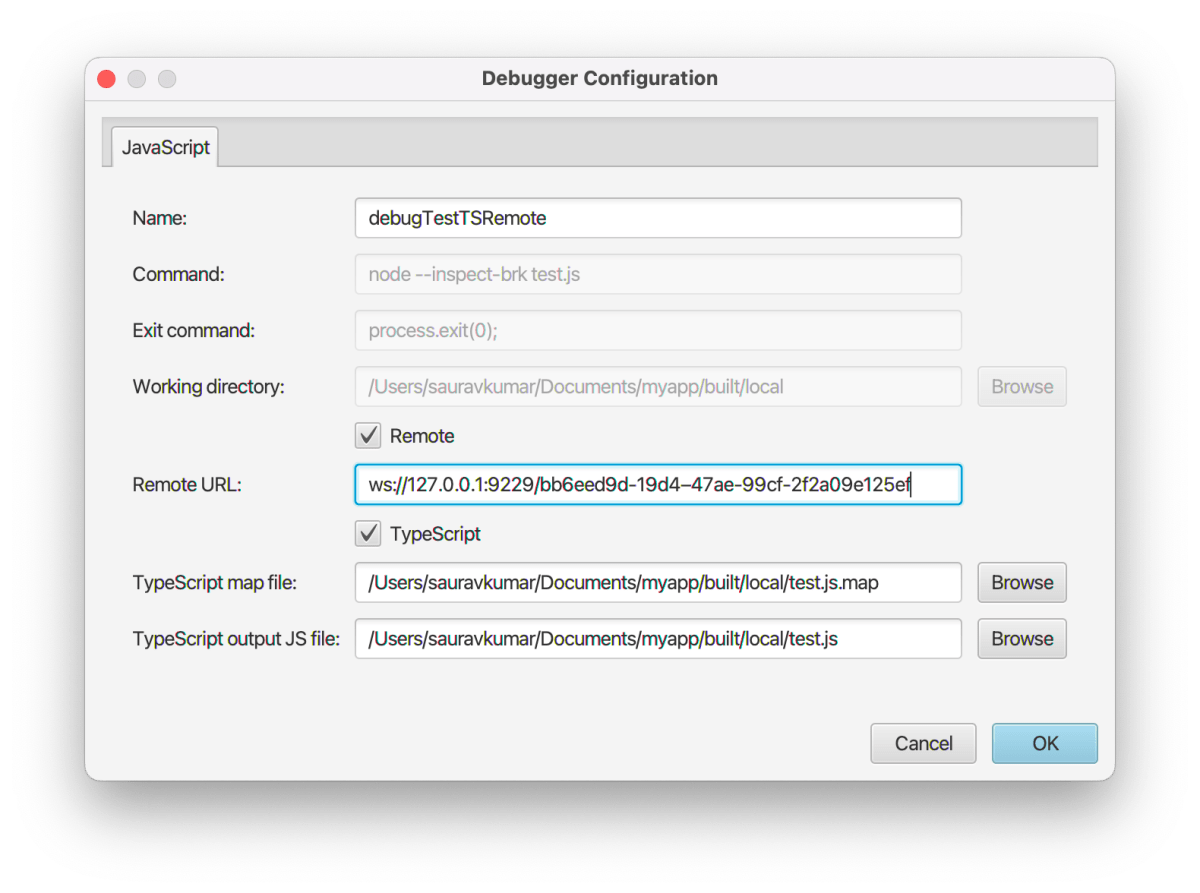
Task: Click the TypeScript map file: label
Action: click(215, 582)
